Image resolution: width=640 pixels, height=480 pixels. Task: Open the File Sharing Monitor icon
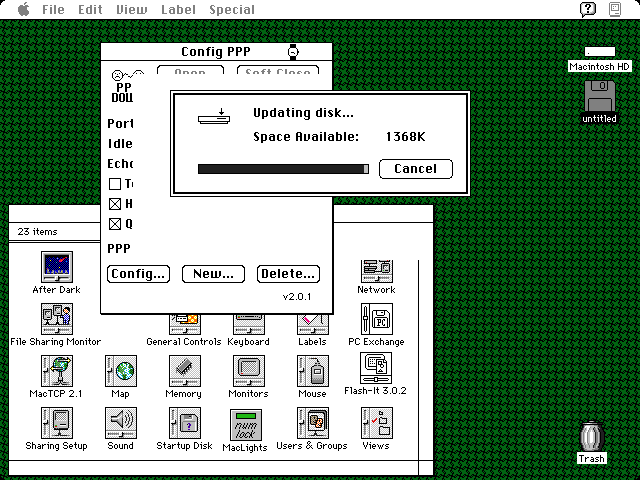coord(57,319)
